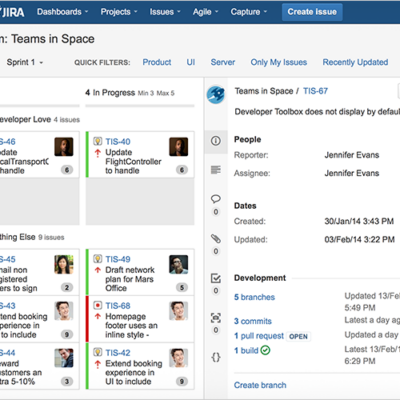Click the OPEN pull request status badge

pos(298,336)
